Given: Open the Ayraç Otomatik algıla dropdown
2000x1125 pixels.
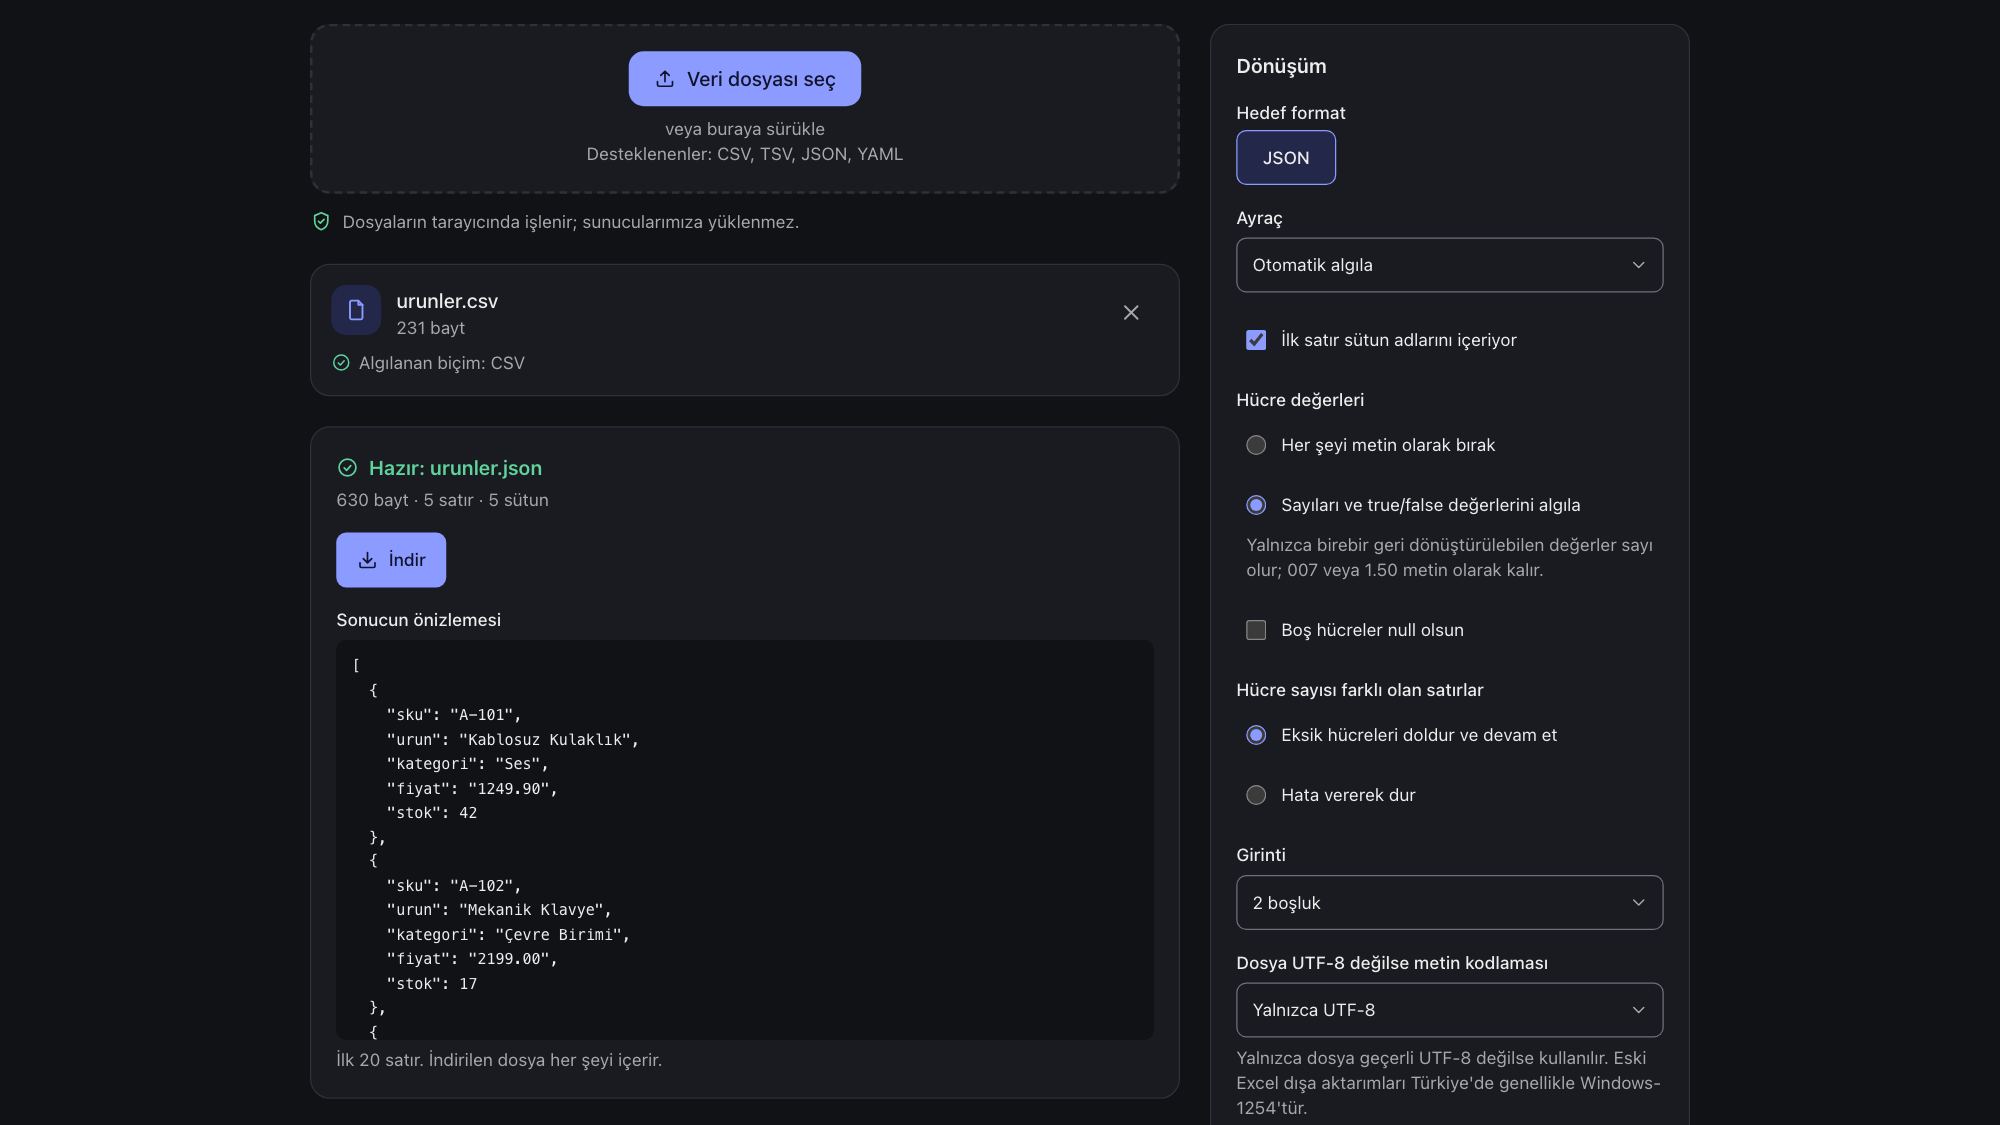Looking at the screenshot, I should pos(1449,265).
